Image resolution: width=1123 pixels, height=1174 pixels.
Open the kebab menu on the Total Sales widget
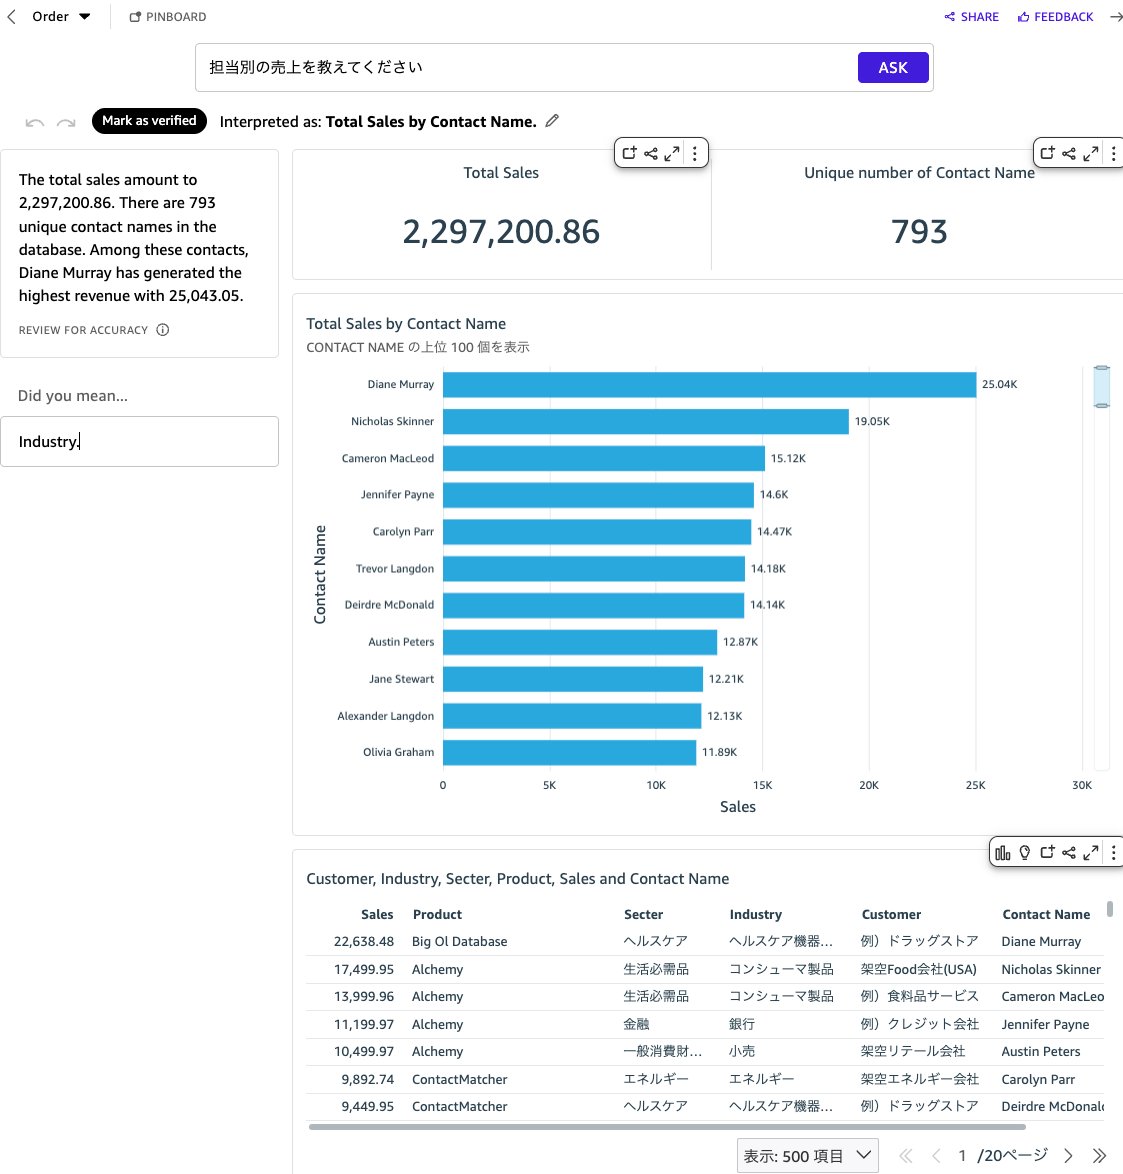point(694,153)
